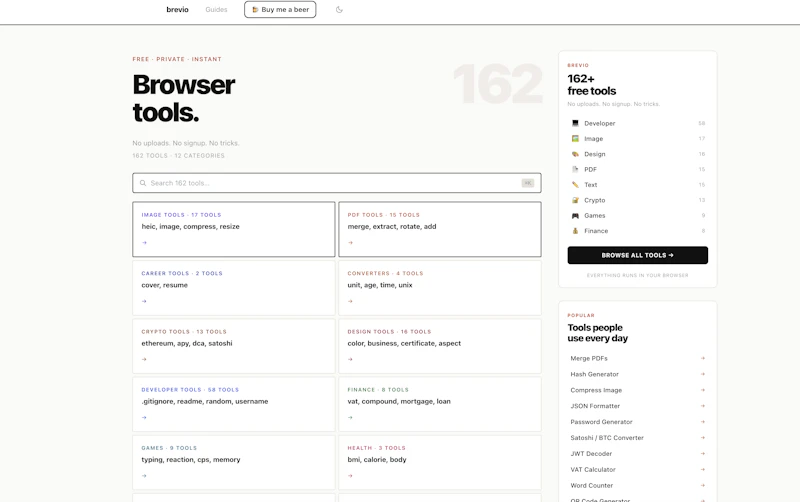Click the arrow beside JWT Decoder

(703, 453)
